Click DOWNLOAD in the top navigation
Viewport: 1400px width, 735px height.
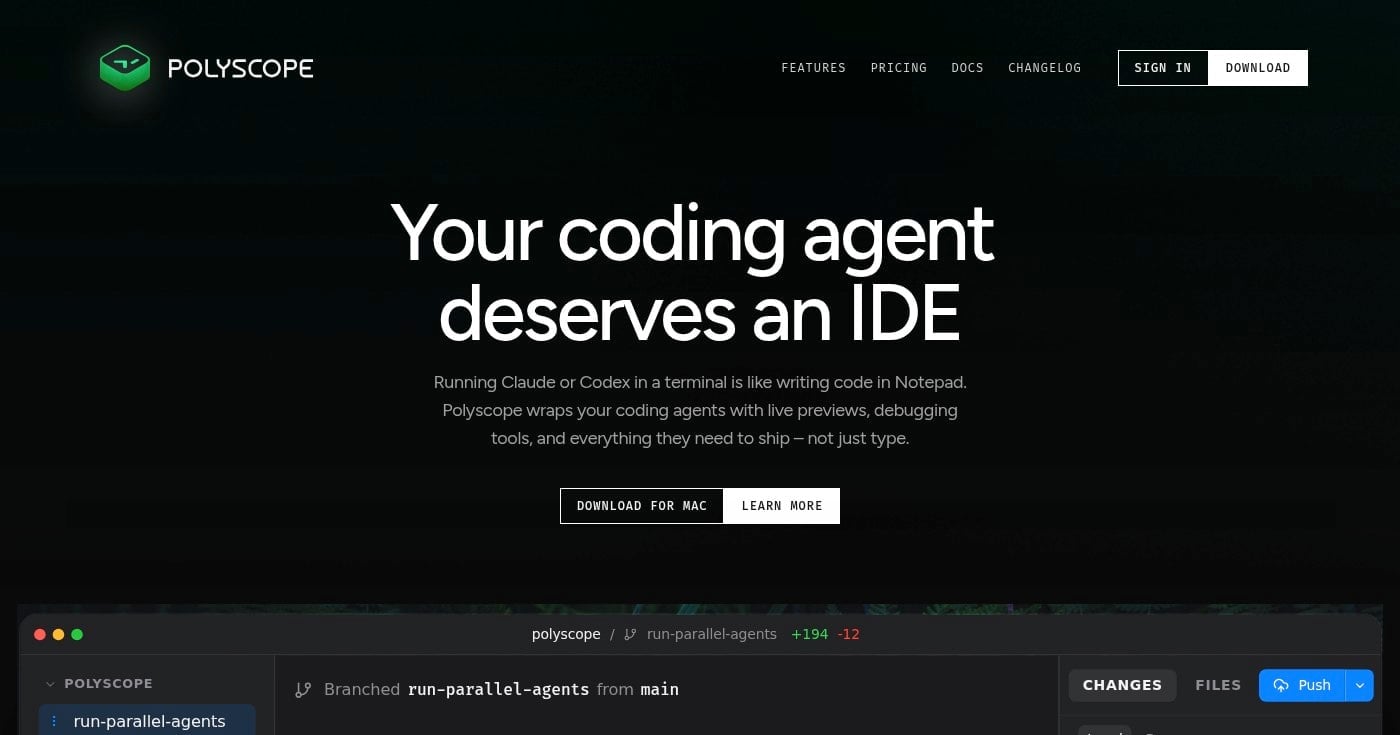[1257, 67]
